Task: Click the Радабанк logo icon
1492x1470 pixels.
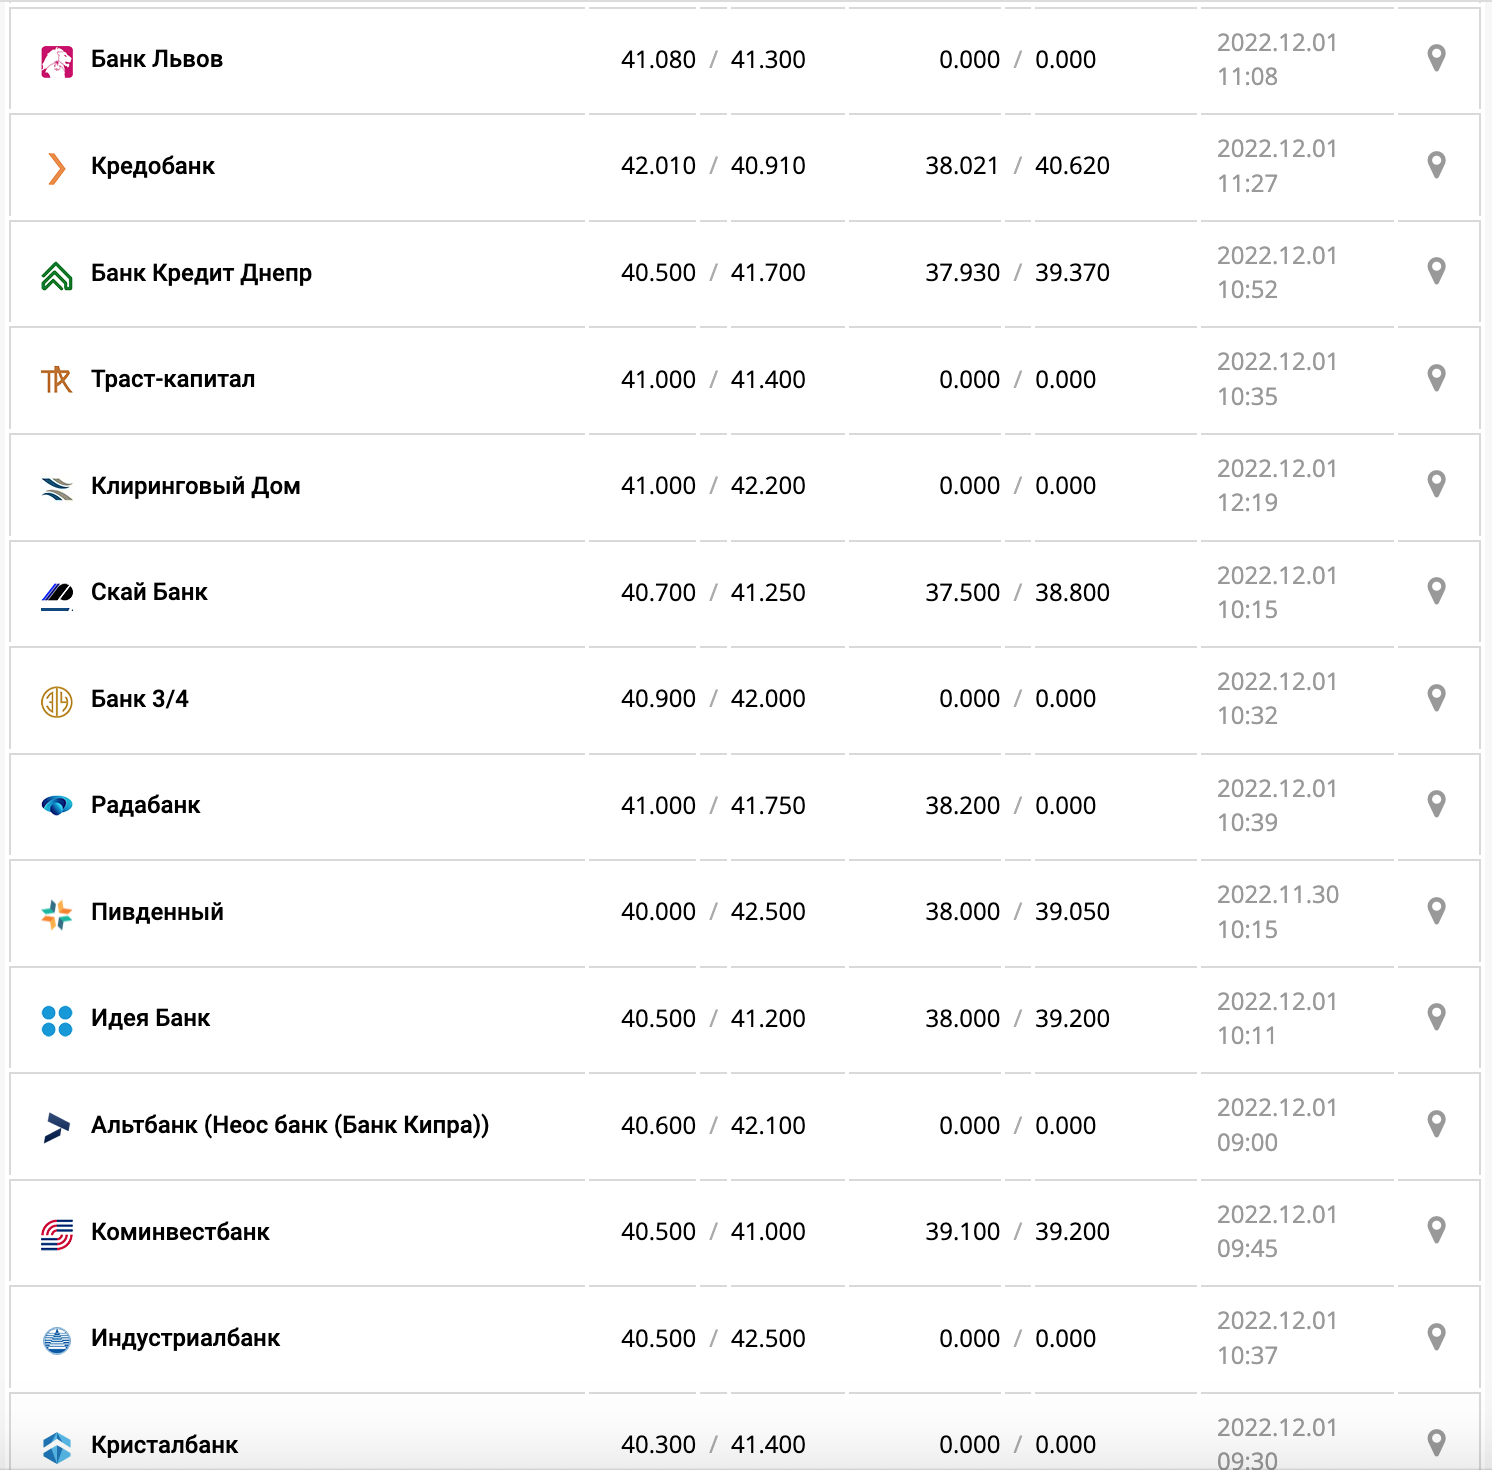Action: coord(57,805)
